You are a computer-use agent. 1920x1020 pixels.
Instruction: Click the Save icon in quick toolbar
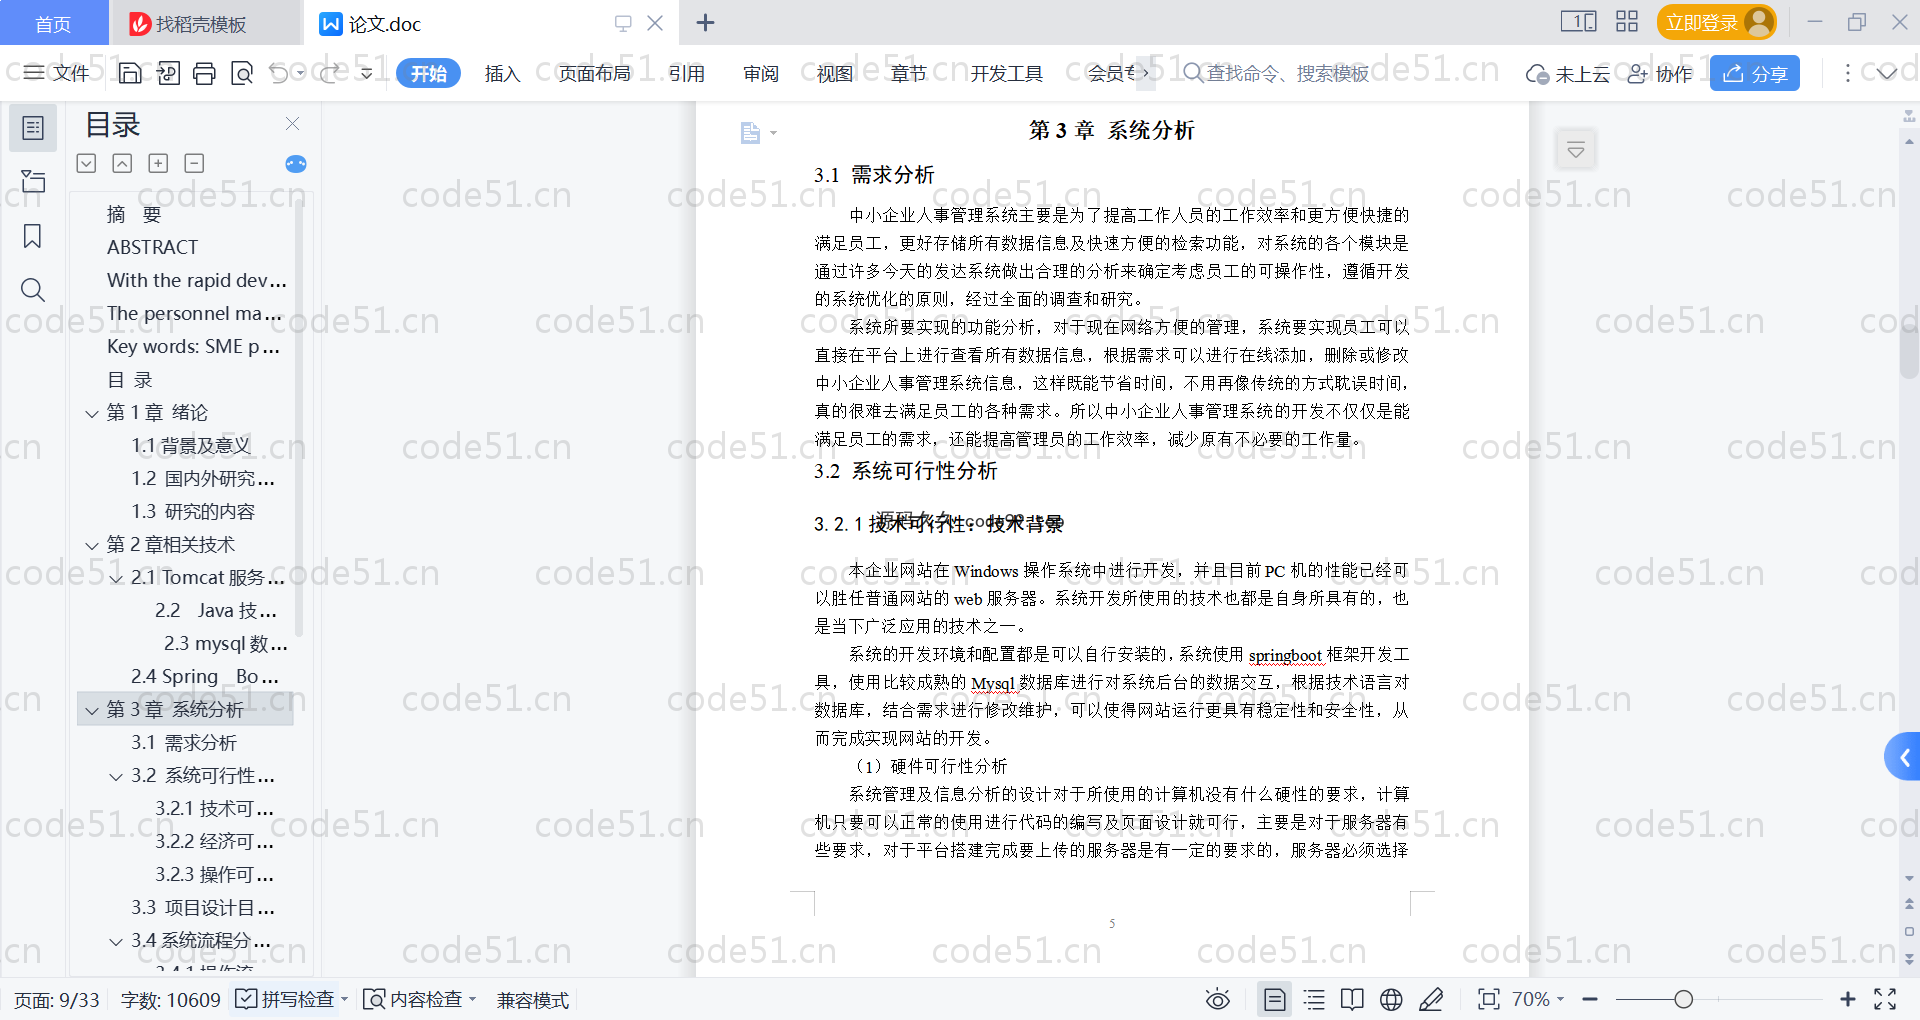pos(130,73)
